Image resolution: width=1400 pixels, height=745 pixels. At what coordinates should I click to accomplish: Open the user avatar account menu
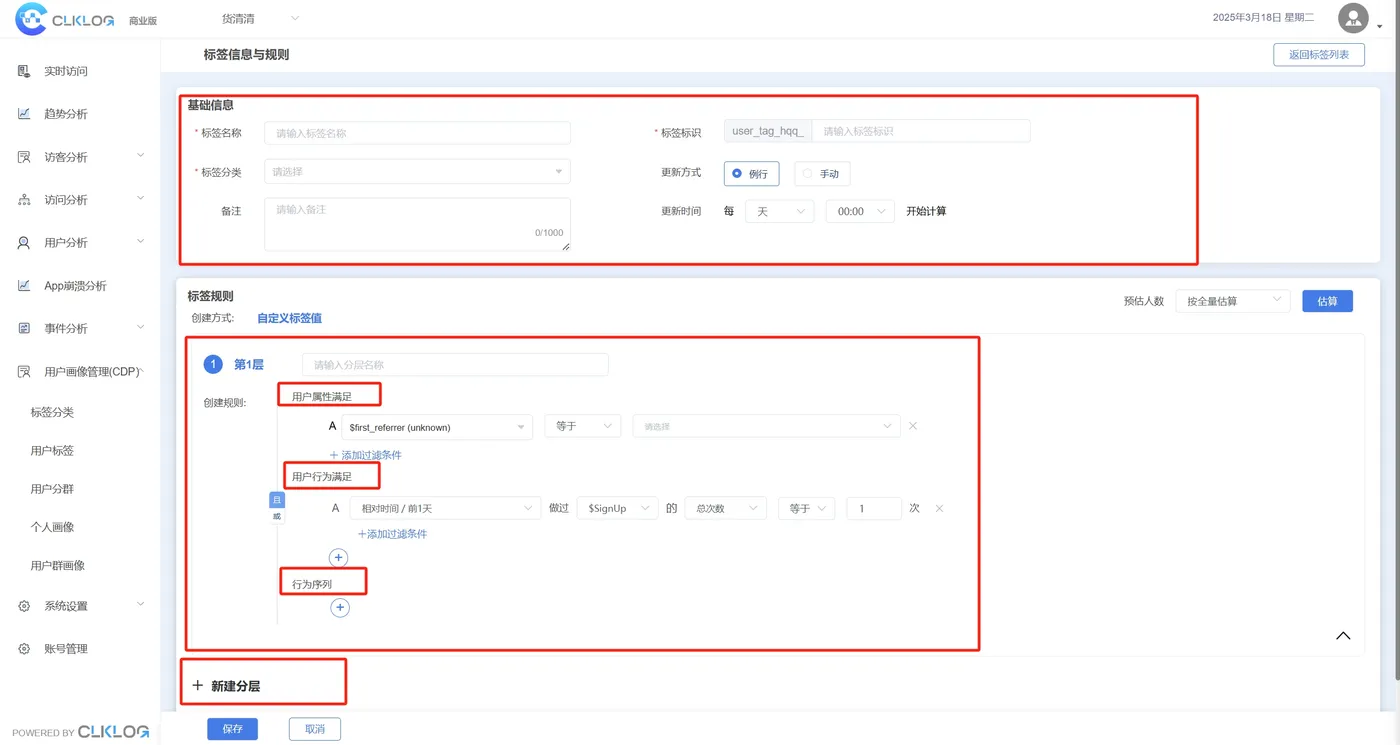pyautogui.click(x=1353, y=18)
